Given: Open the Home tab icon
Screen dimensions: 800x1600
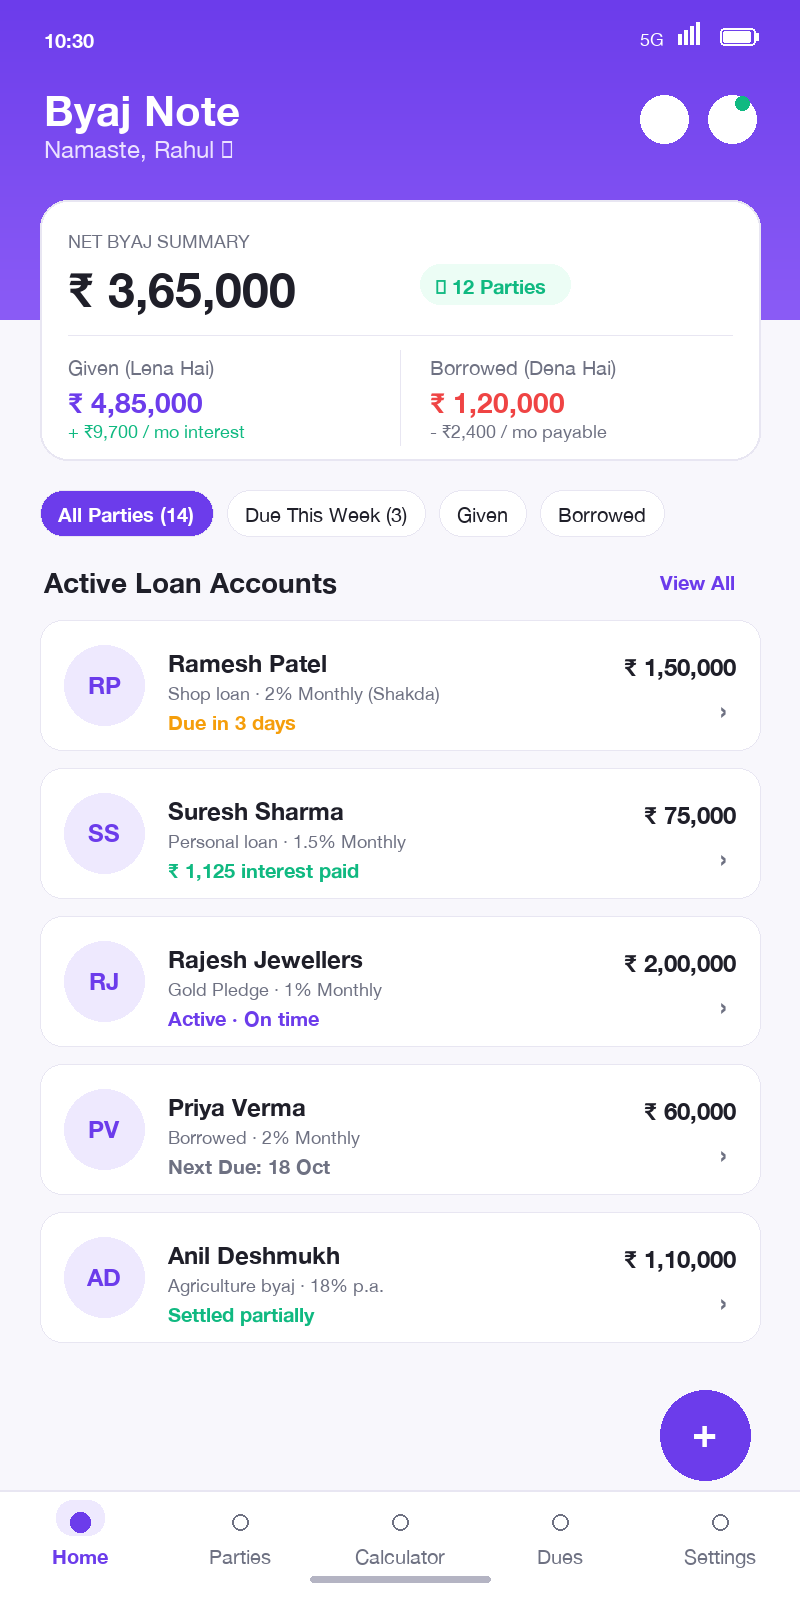Looking at the screenshot, I should click(80, 1521).
